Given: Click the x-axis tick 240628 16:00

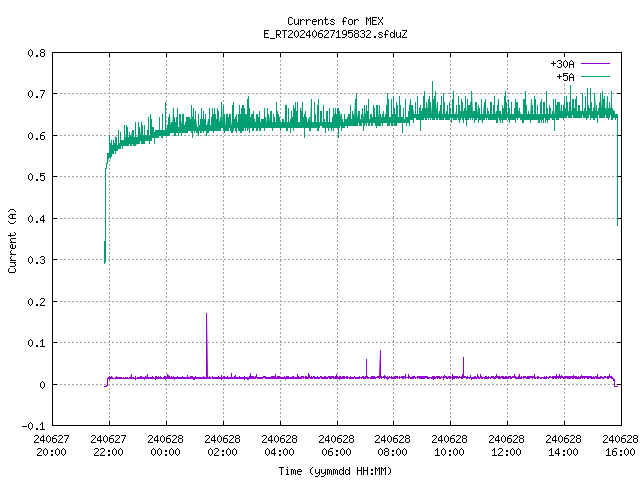Looking at the screenshot, I should (620, 445).
